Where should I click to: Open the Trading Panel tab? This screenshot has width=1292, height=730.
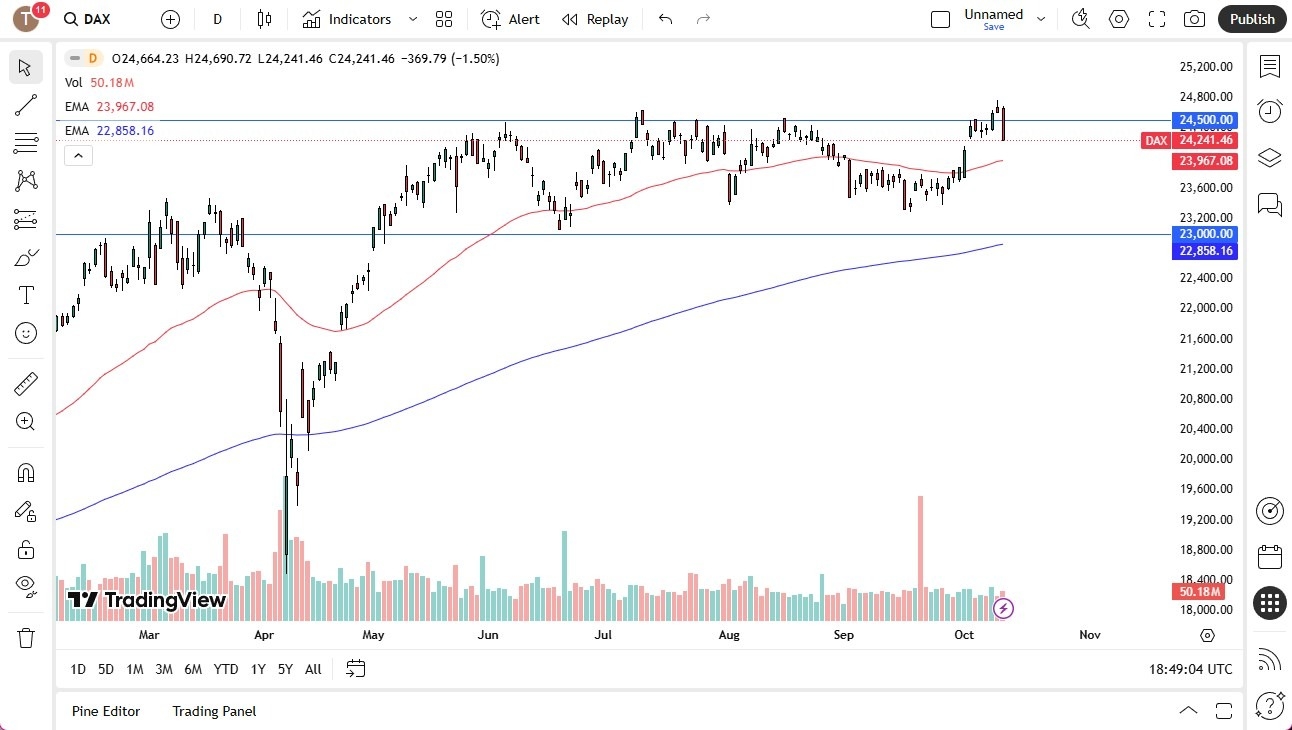click(213, 711)
